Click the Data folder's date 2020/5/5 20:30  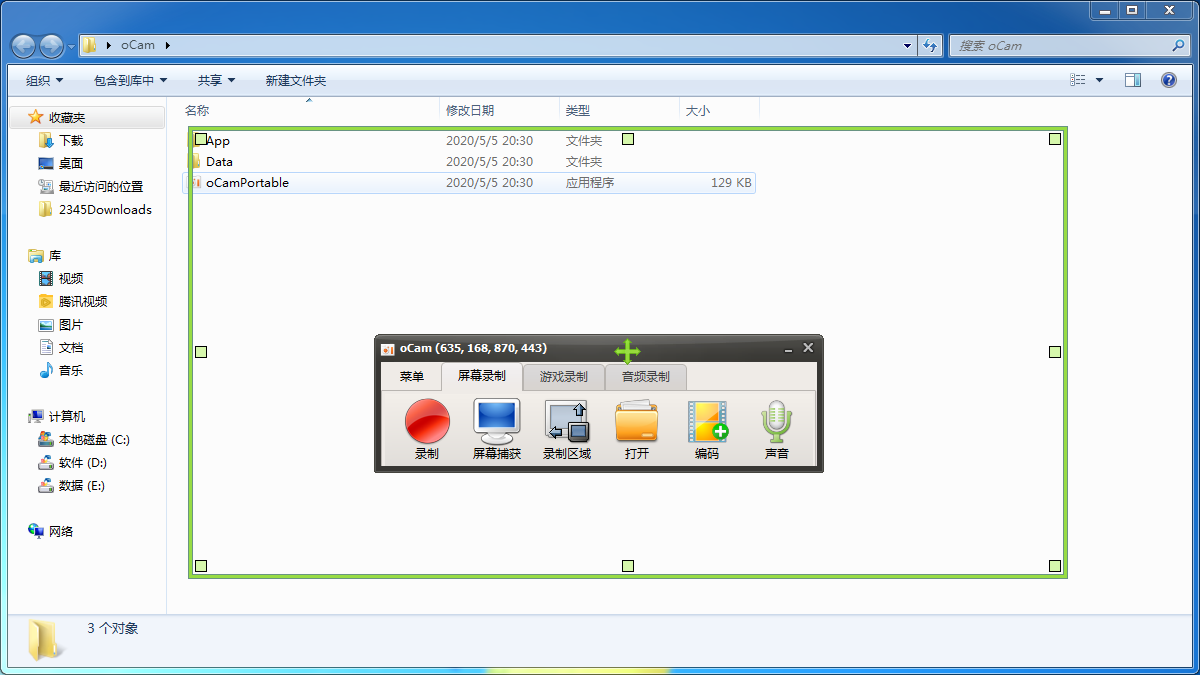(x=489, y=161)
